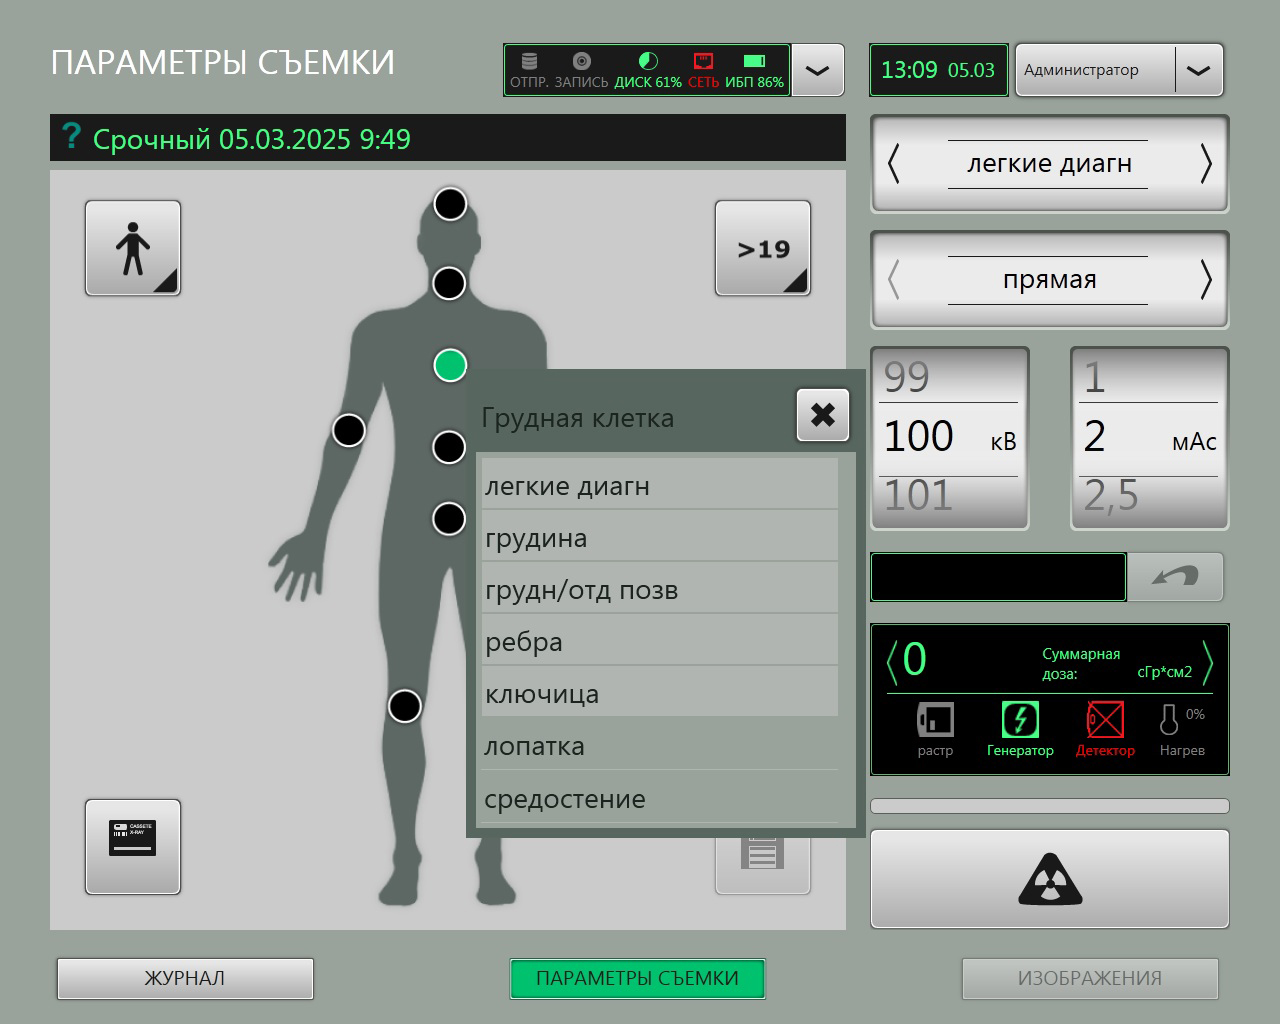Image resolution: width=1280 pixels, height=1024 pixels.
Task: Select 101 in the кВ spinner
Action: pyautogui.click(x=918, y=496)
